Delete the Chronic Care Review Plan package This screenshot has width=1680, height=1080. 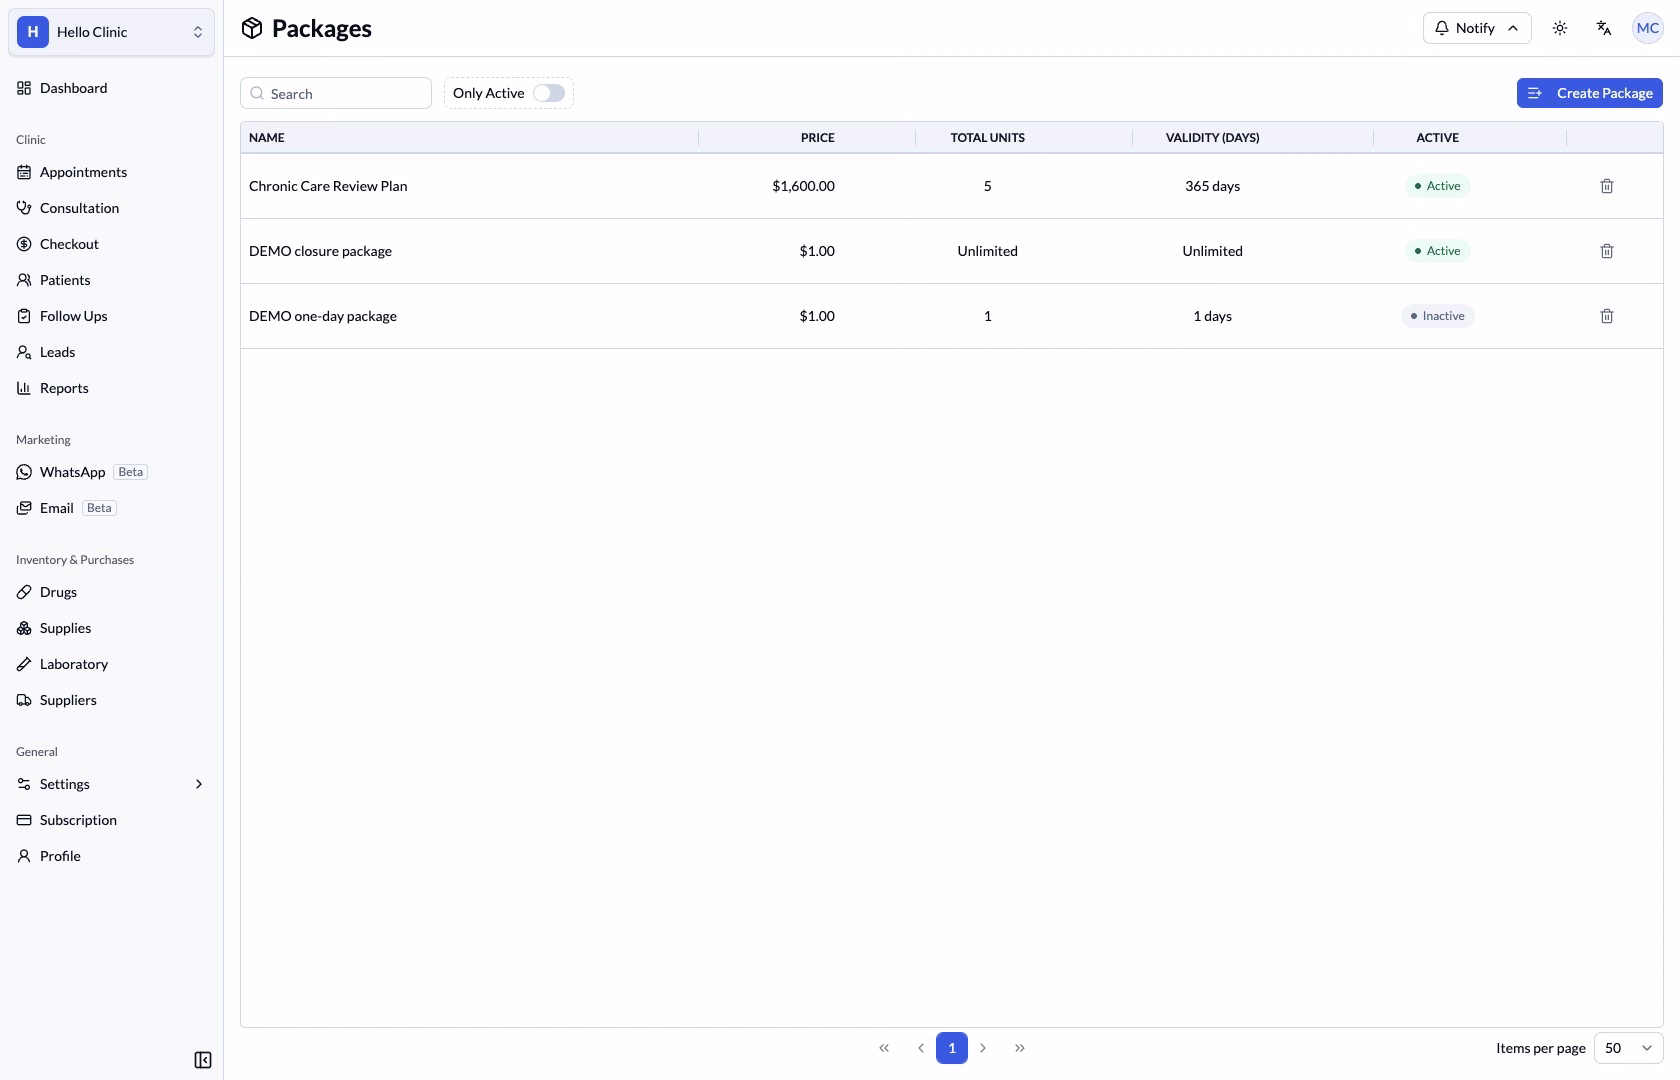tap(1607, 186)
